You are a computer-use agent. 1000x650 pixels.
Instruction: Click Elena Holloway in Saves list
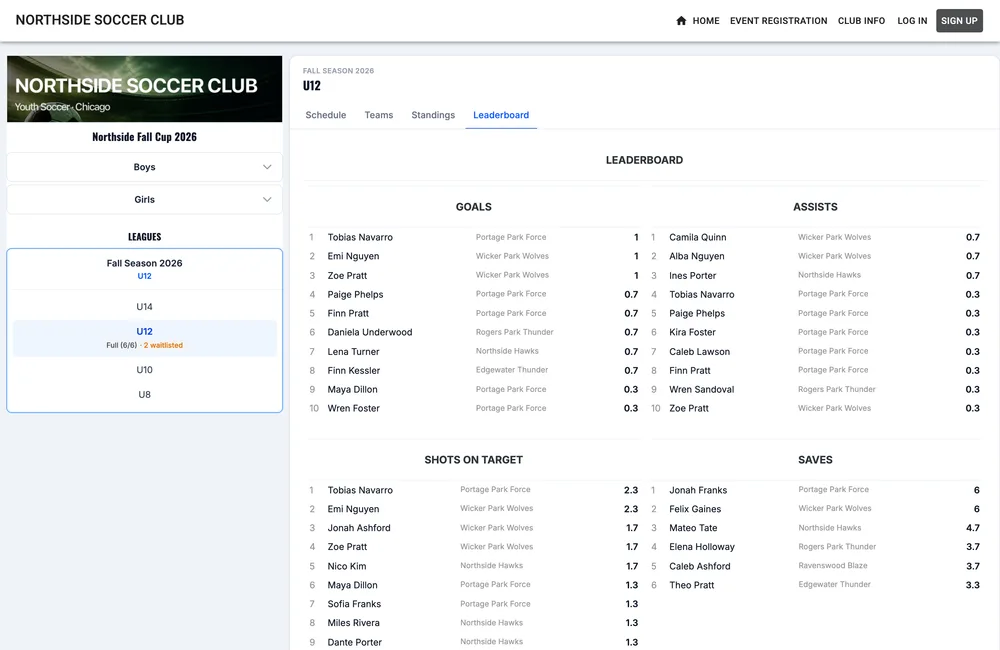(702, 547)
